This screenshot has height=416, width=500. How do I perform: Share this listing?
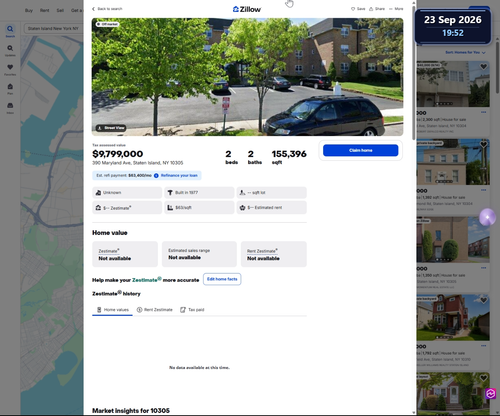[377, 9]
